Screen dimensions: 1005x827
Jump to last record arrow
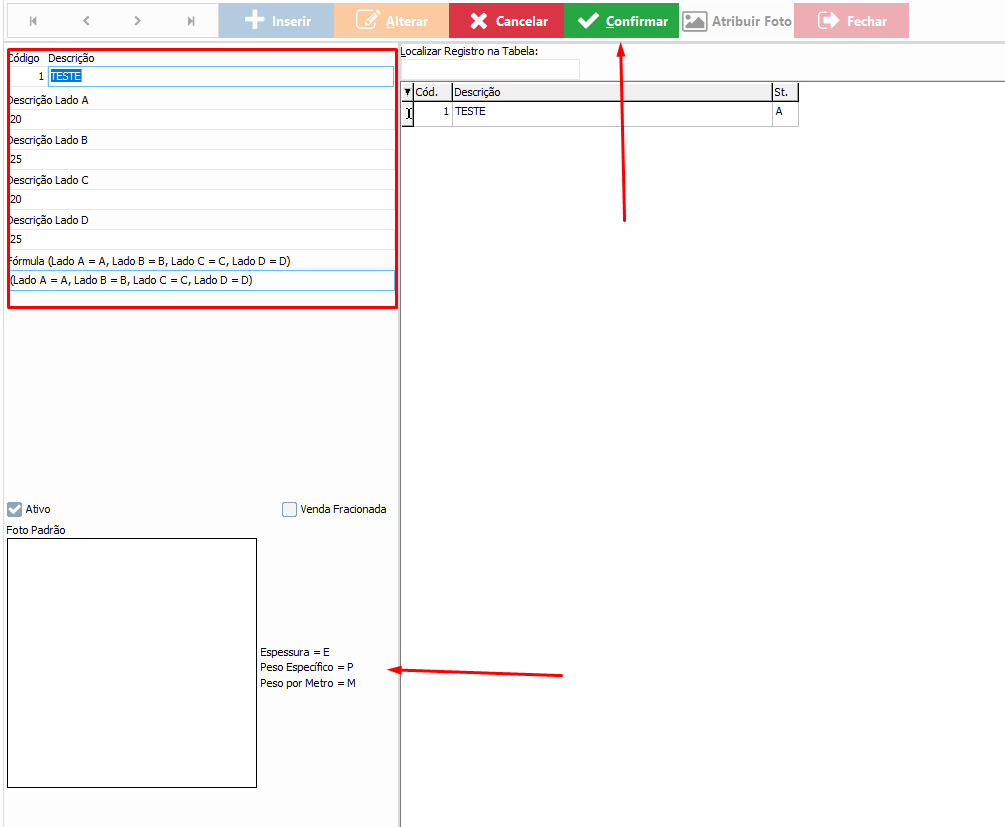tap(191, 21)
